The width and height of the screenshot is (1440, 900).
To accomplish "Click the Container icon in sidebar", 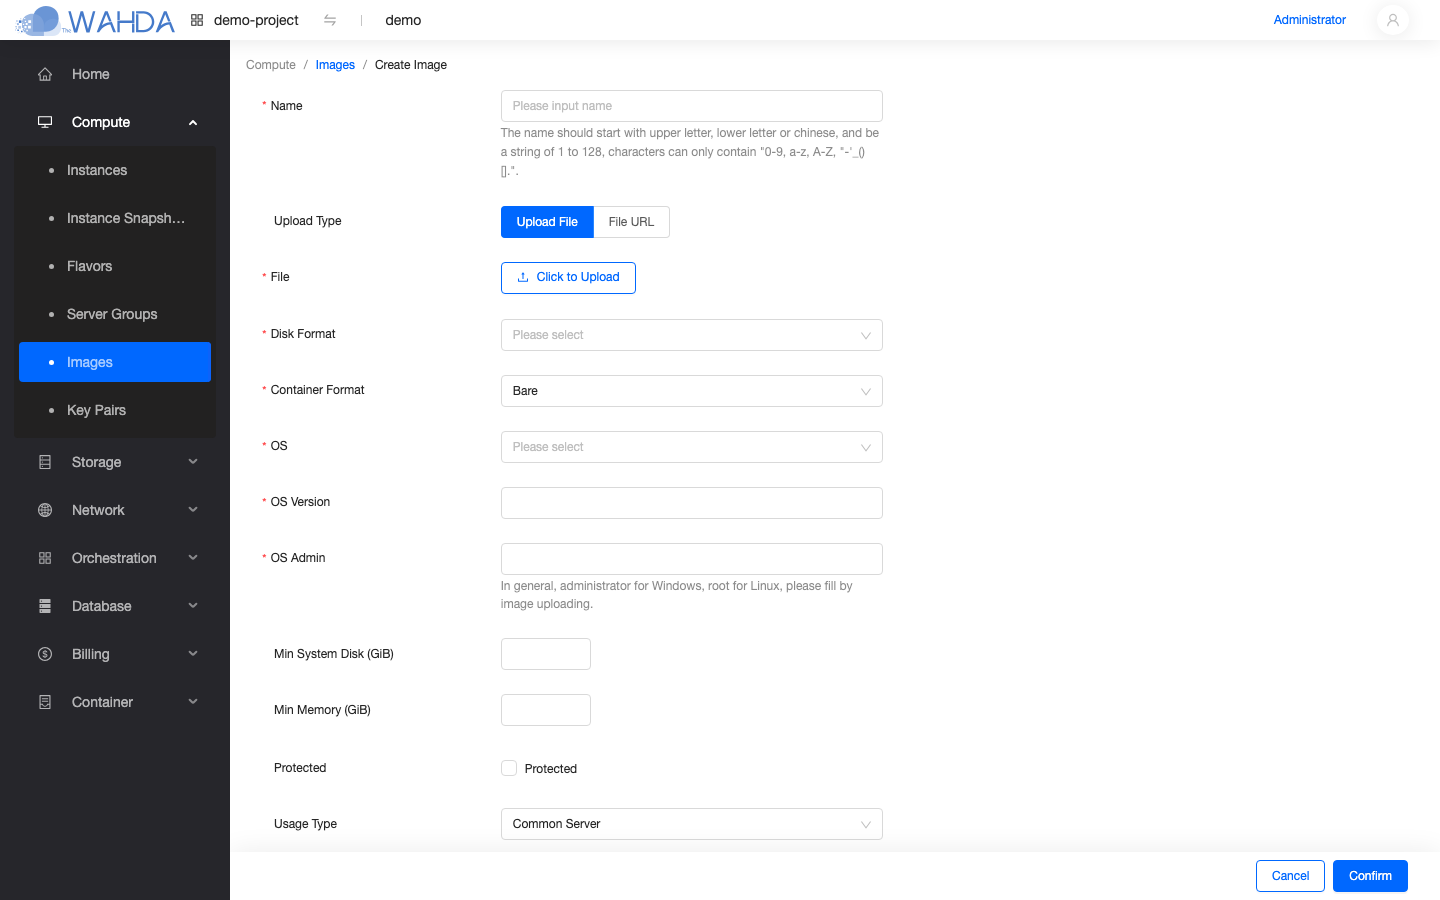I will [x=45, y=702].
